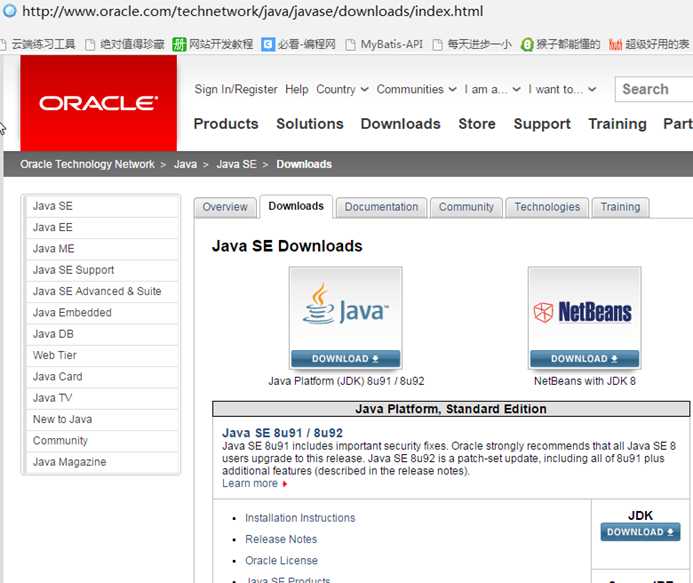693x583 pixels.
Task: Open the Java SE 8u91 / 8u92 heading link
Action: (x=282, y=433)
